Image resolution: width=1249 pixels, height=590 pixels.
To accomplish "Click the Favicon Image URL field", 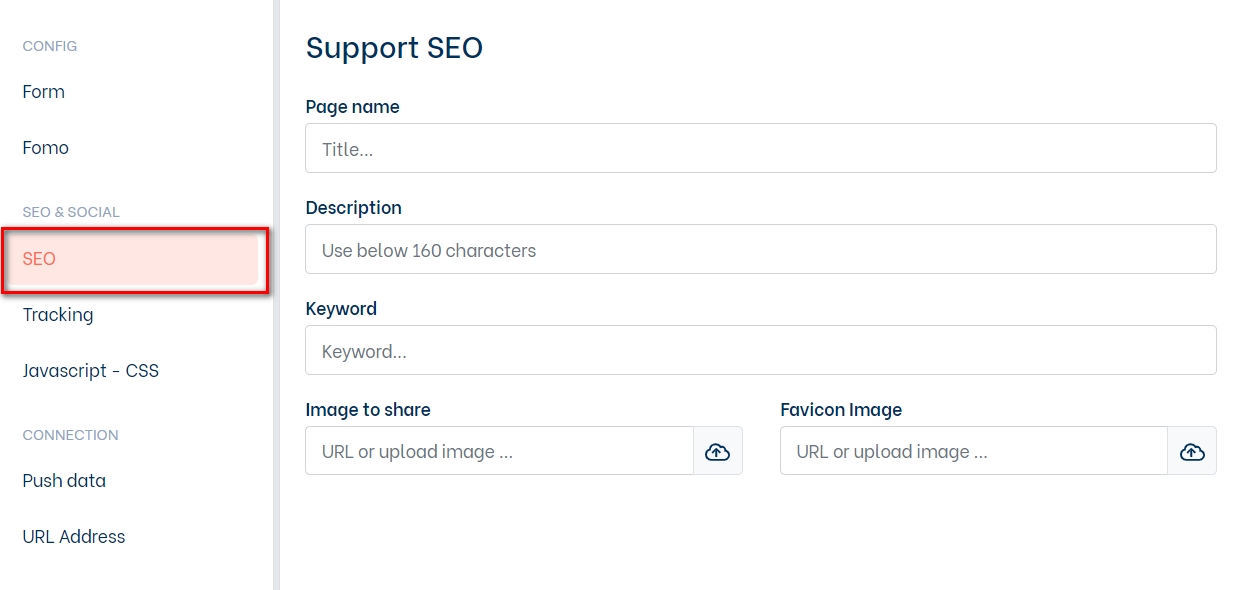I will (x=973, y=451).
